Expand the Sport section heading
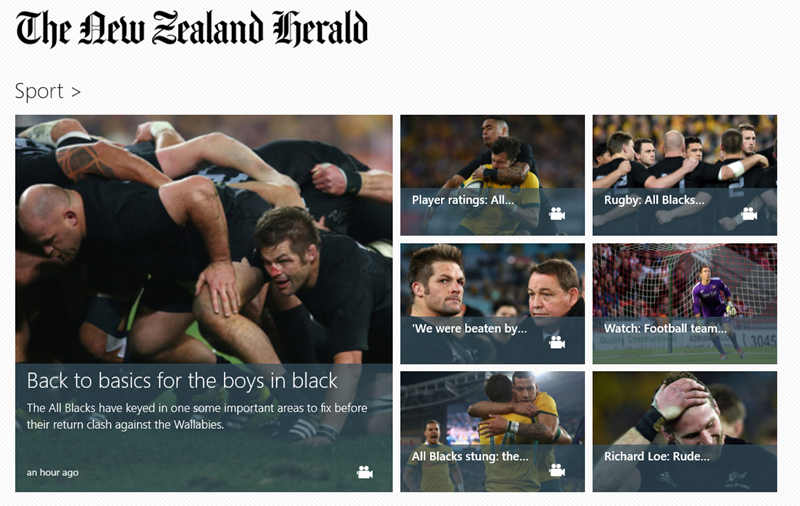The height and width of the screenshot is (506, 800). click(47, 91)
